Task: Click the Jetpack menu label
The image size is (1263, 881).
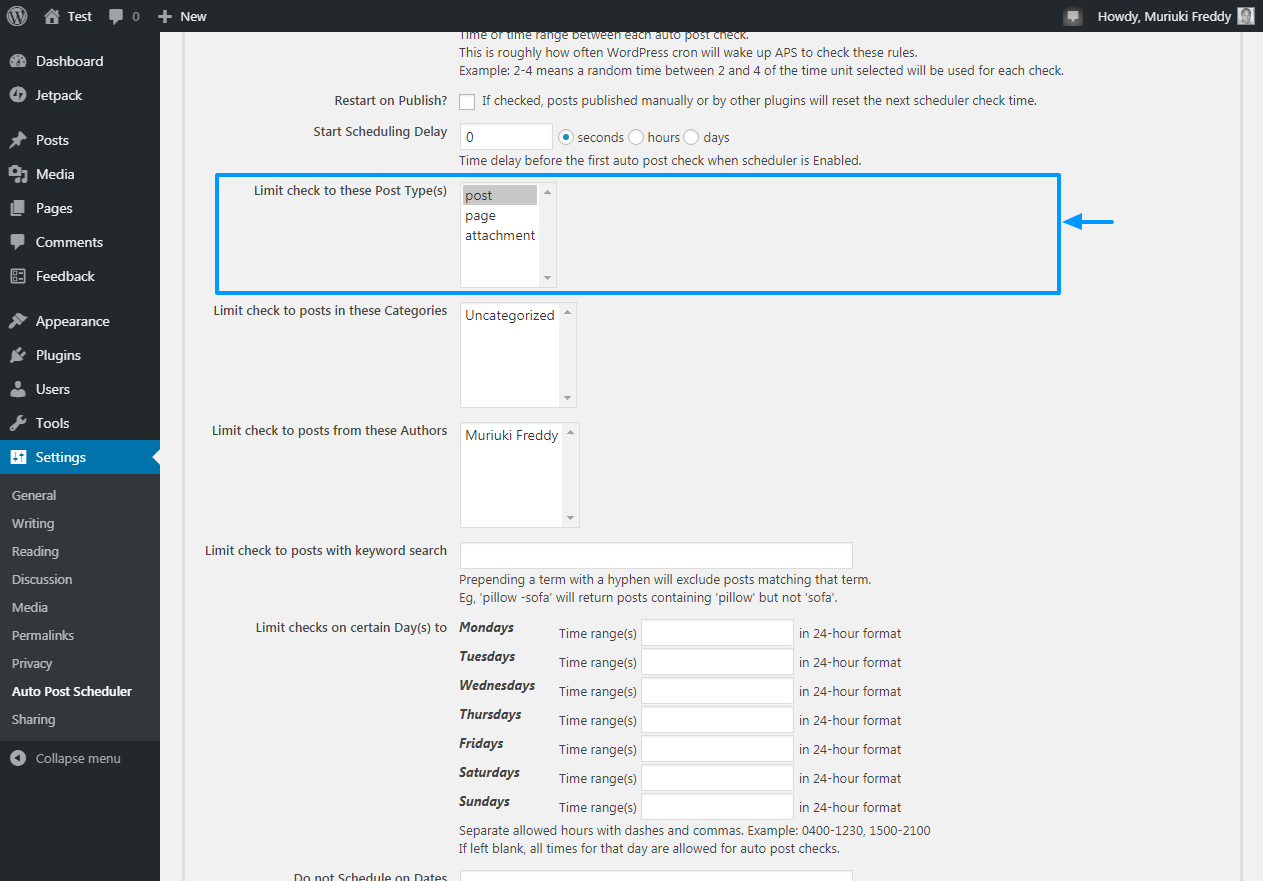Action: pyautogui.click(x=59, y=95)
